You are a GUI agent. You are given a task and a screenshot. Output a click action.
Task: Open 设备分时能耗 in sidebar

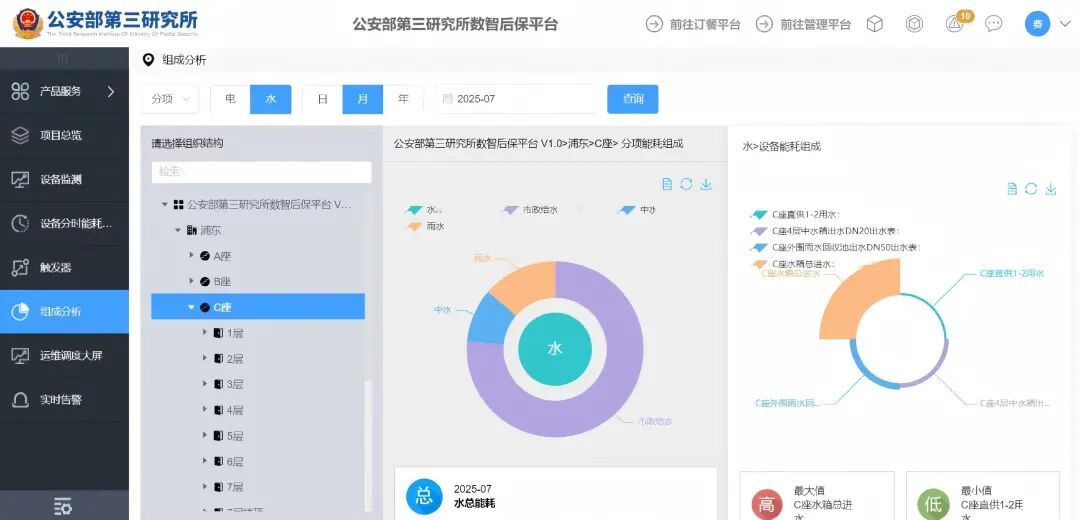pos(64,223)
